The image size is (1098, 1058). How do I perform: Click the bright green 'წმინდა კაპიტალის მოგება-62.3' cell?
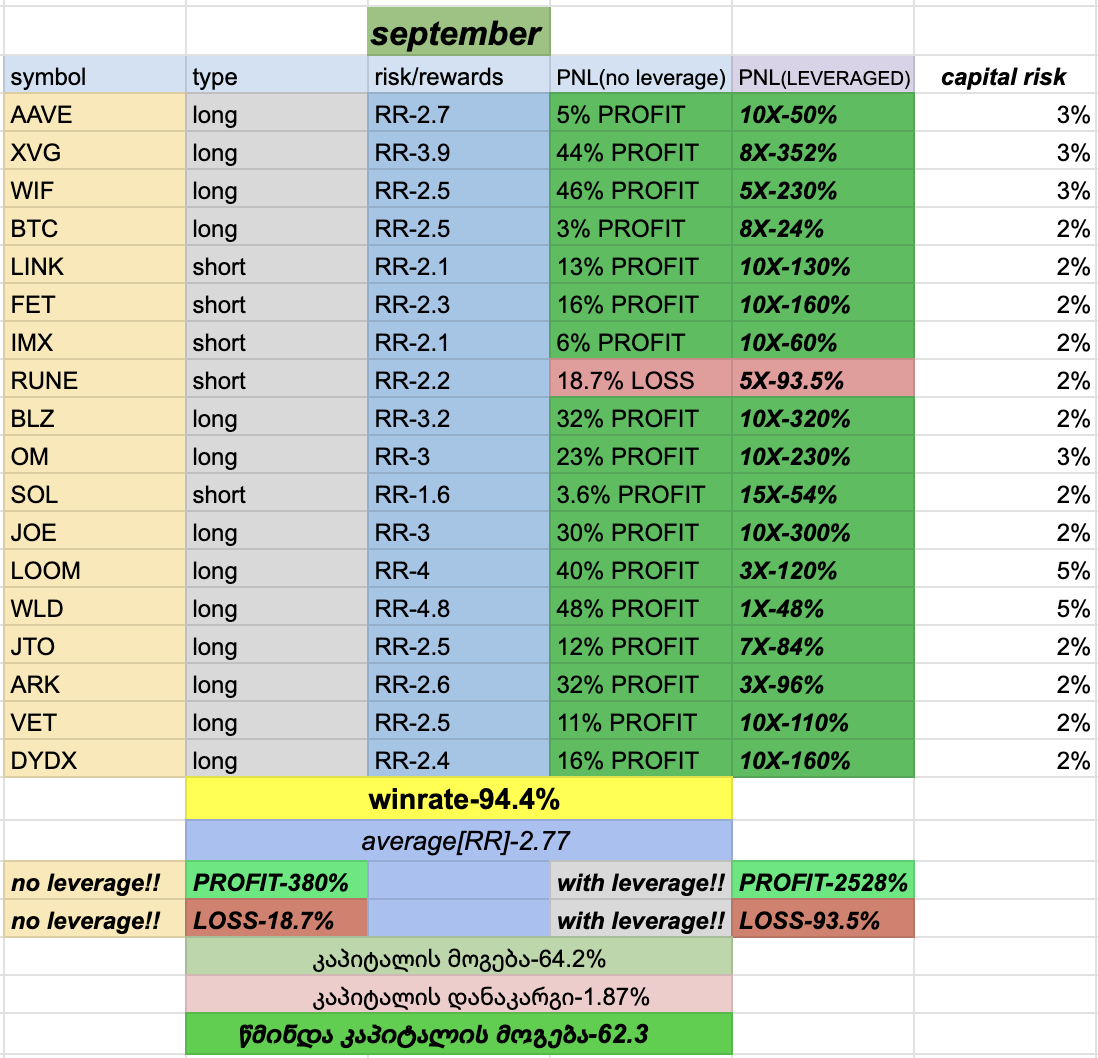click(x=458, y=1035)
